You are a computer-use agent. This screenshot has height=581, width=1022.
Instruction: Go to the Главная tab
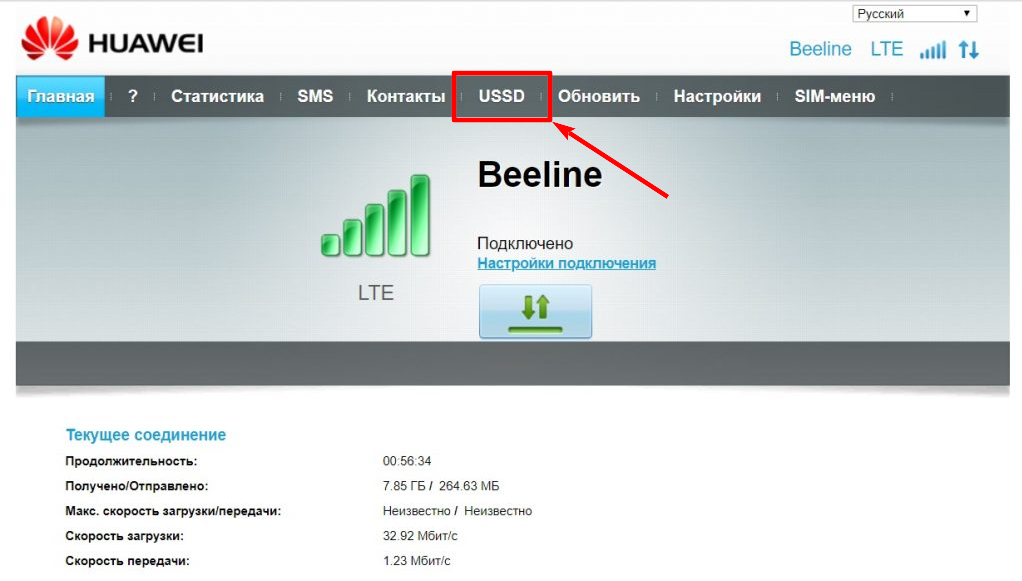point(61,97)
